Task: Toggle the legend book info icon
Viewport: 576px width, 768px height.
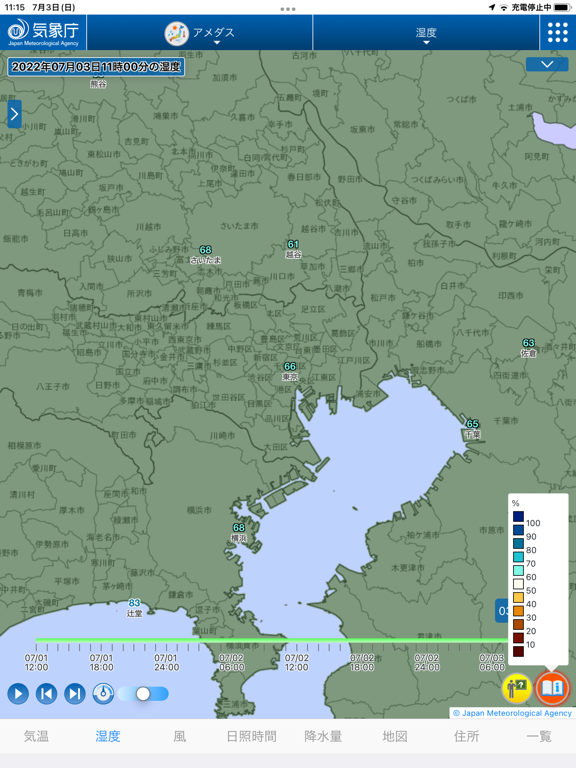Action: click(552, 688)
